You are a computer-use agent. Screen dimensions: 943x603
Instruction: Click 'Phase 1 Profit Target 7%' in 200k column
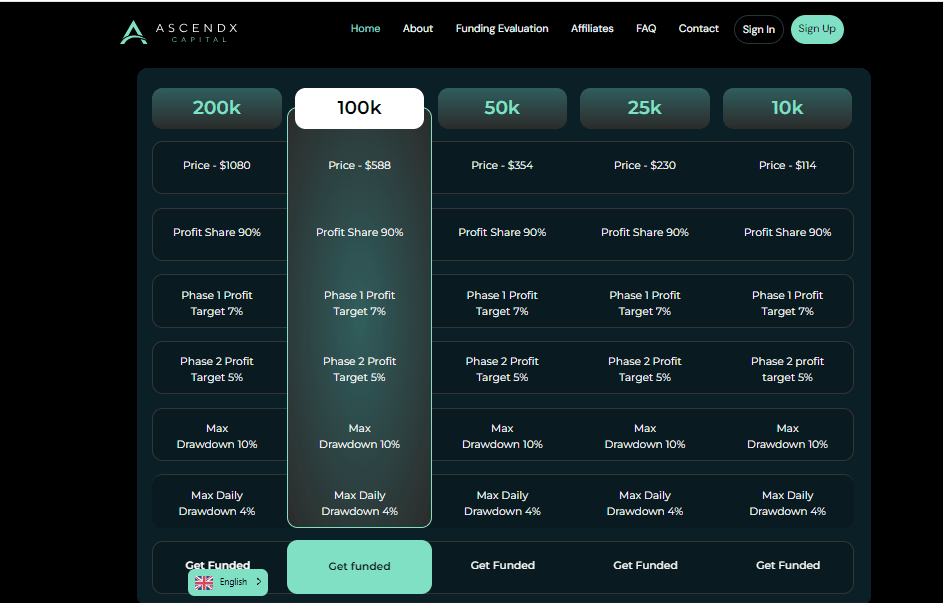click(x=217, y=303)
